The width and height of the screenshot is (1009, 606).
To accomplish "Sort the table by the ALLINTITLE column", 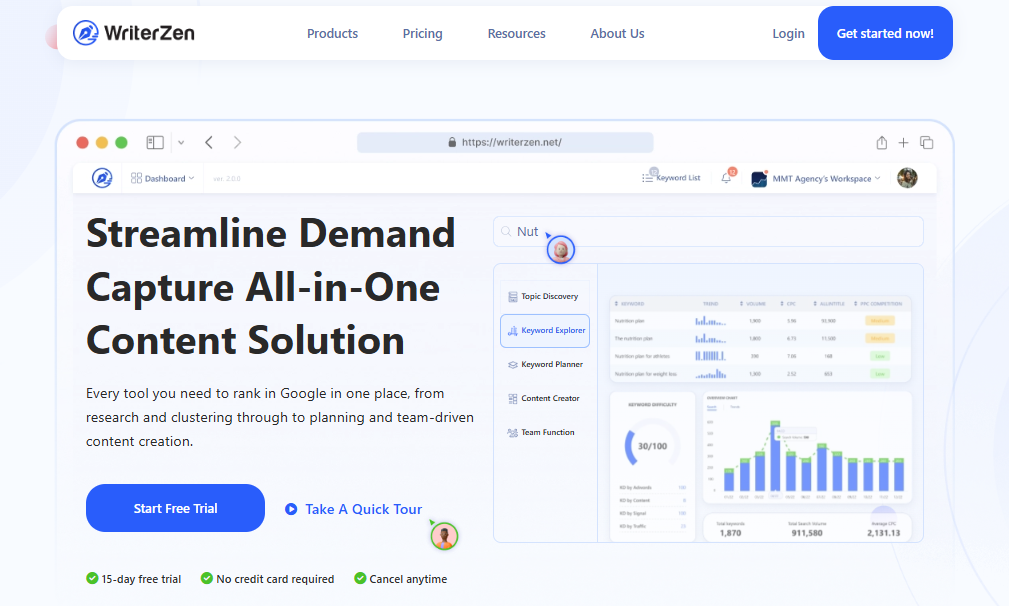I will [829, 304].
